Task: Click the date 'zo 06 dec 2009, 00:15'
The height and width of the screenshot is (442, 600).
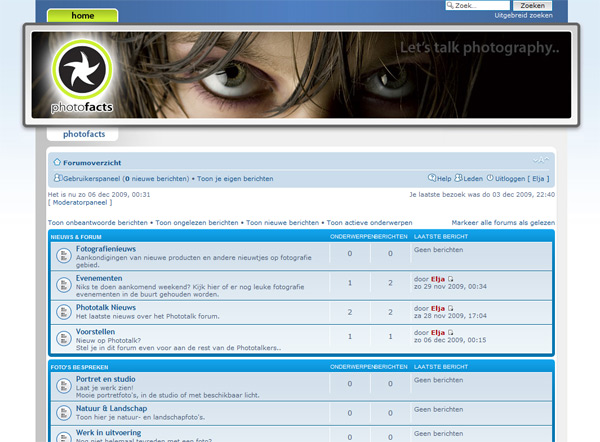Action: tap(450, 340)
